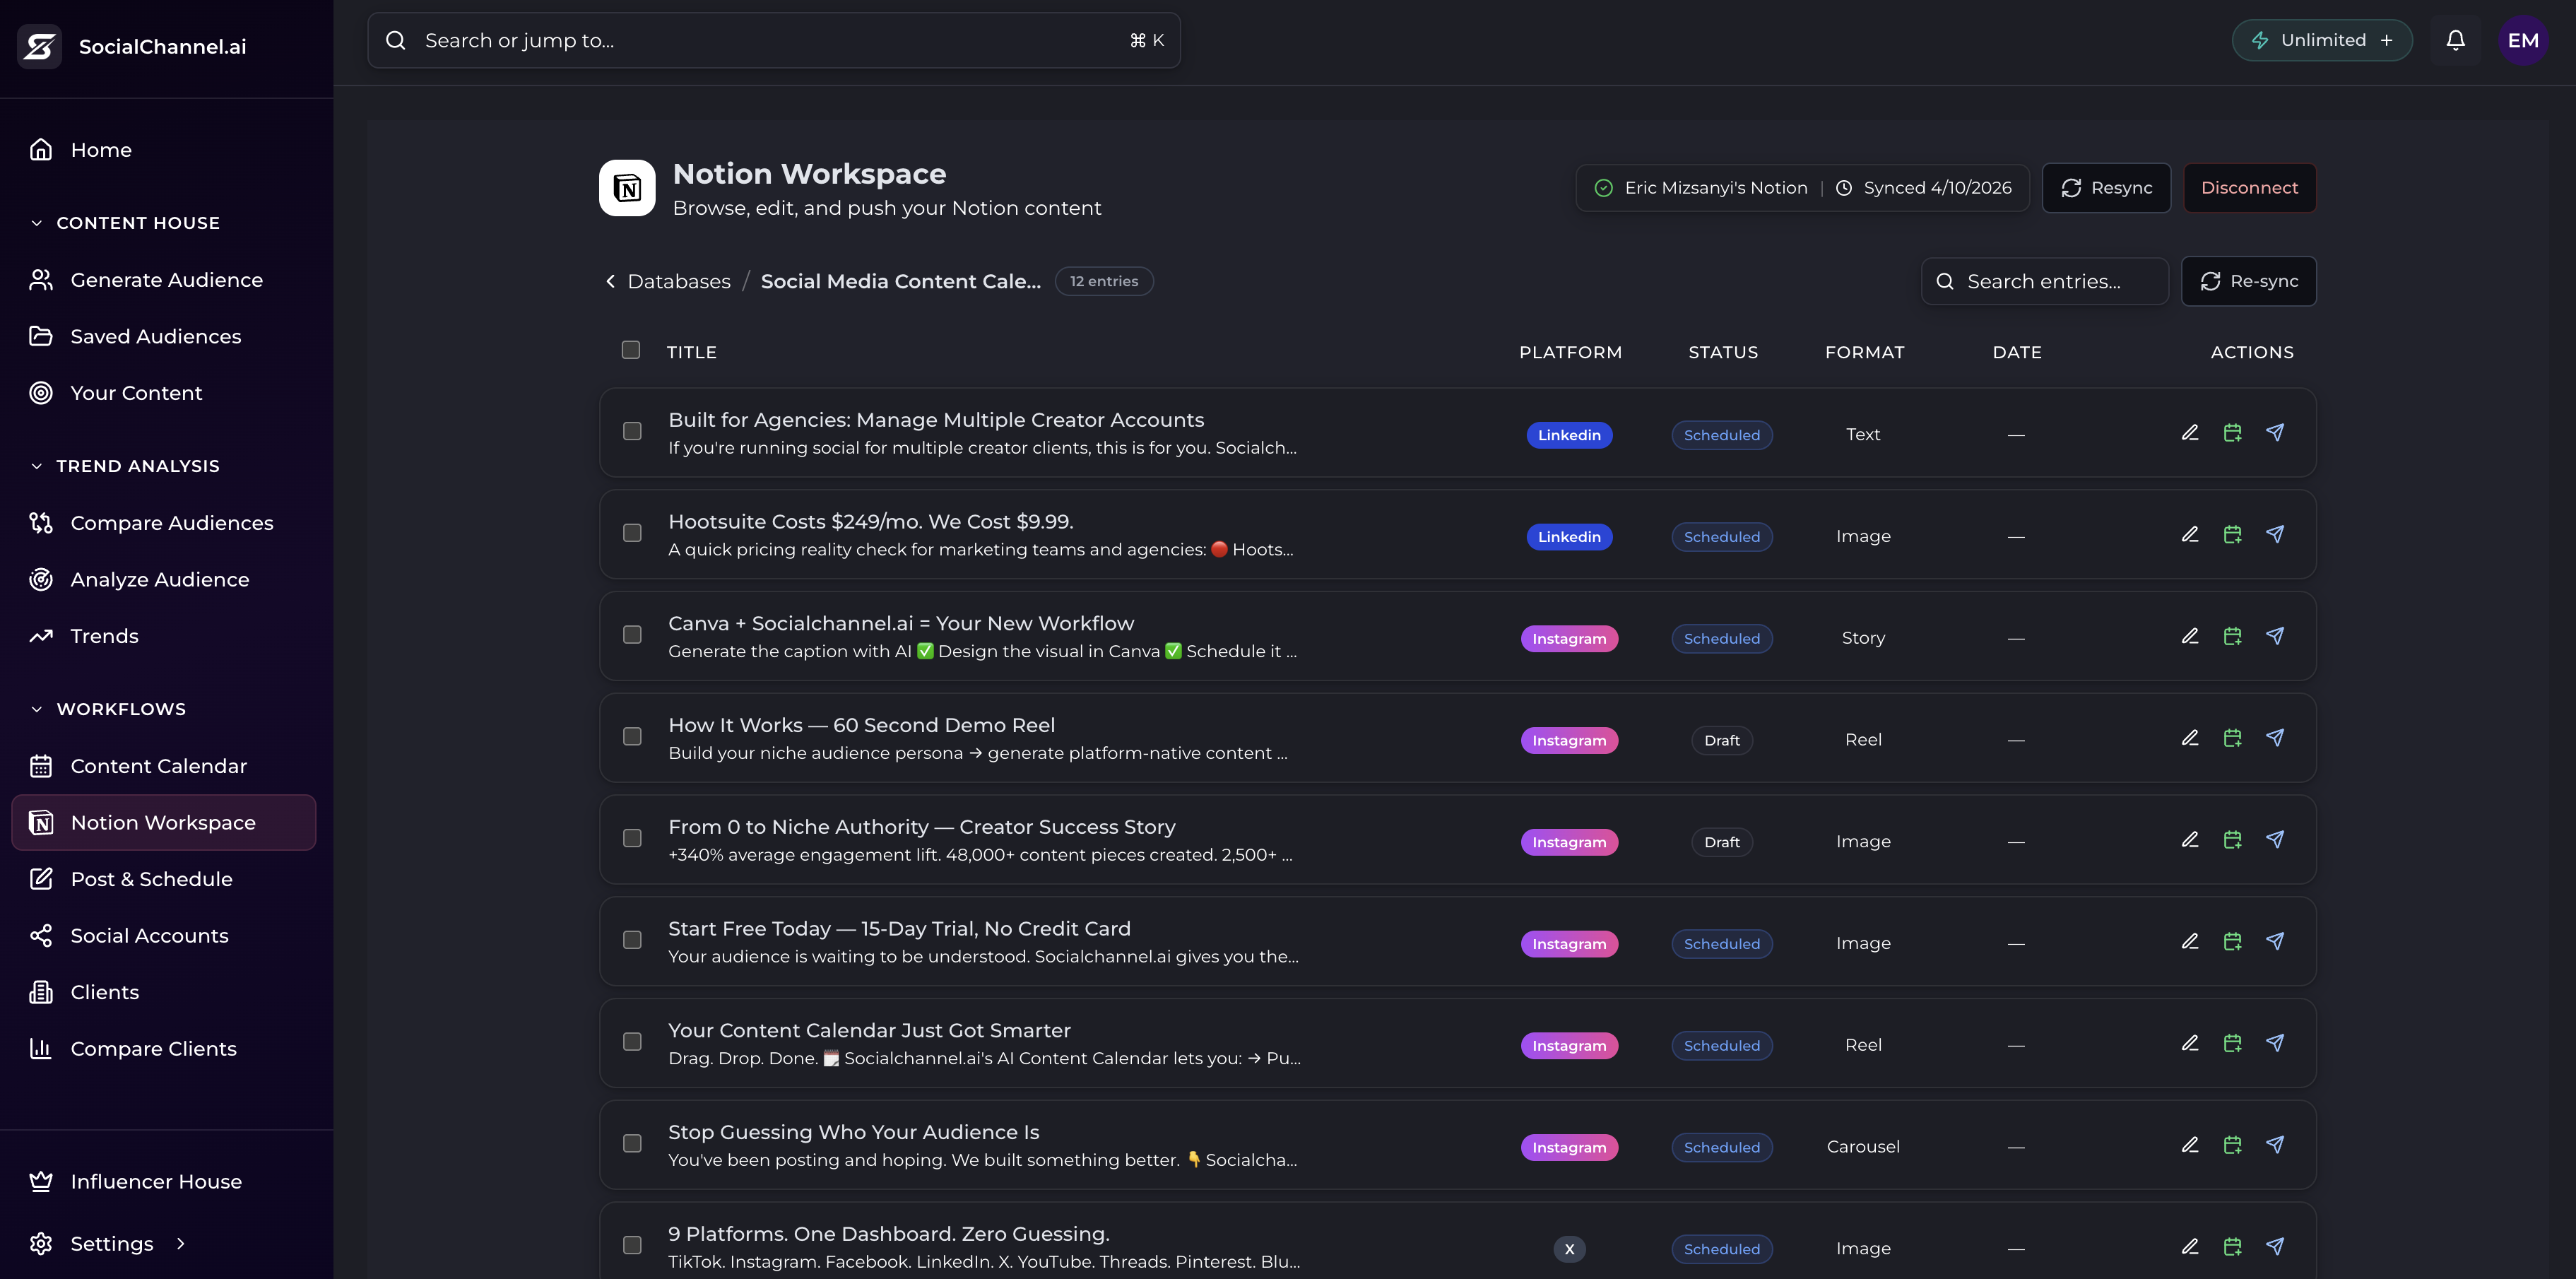Open the Databases breadcrumb link

(x=679, y=282)
